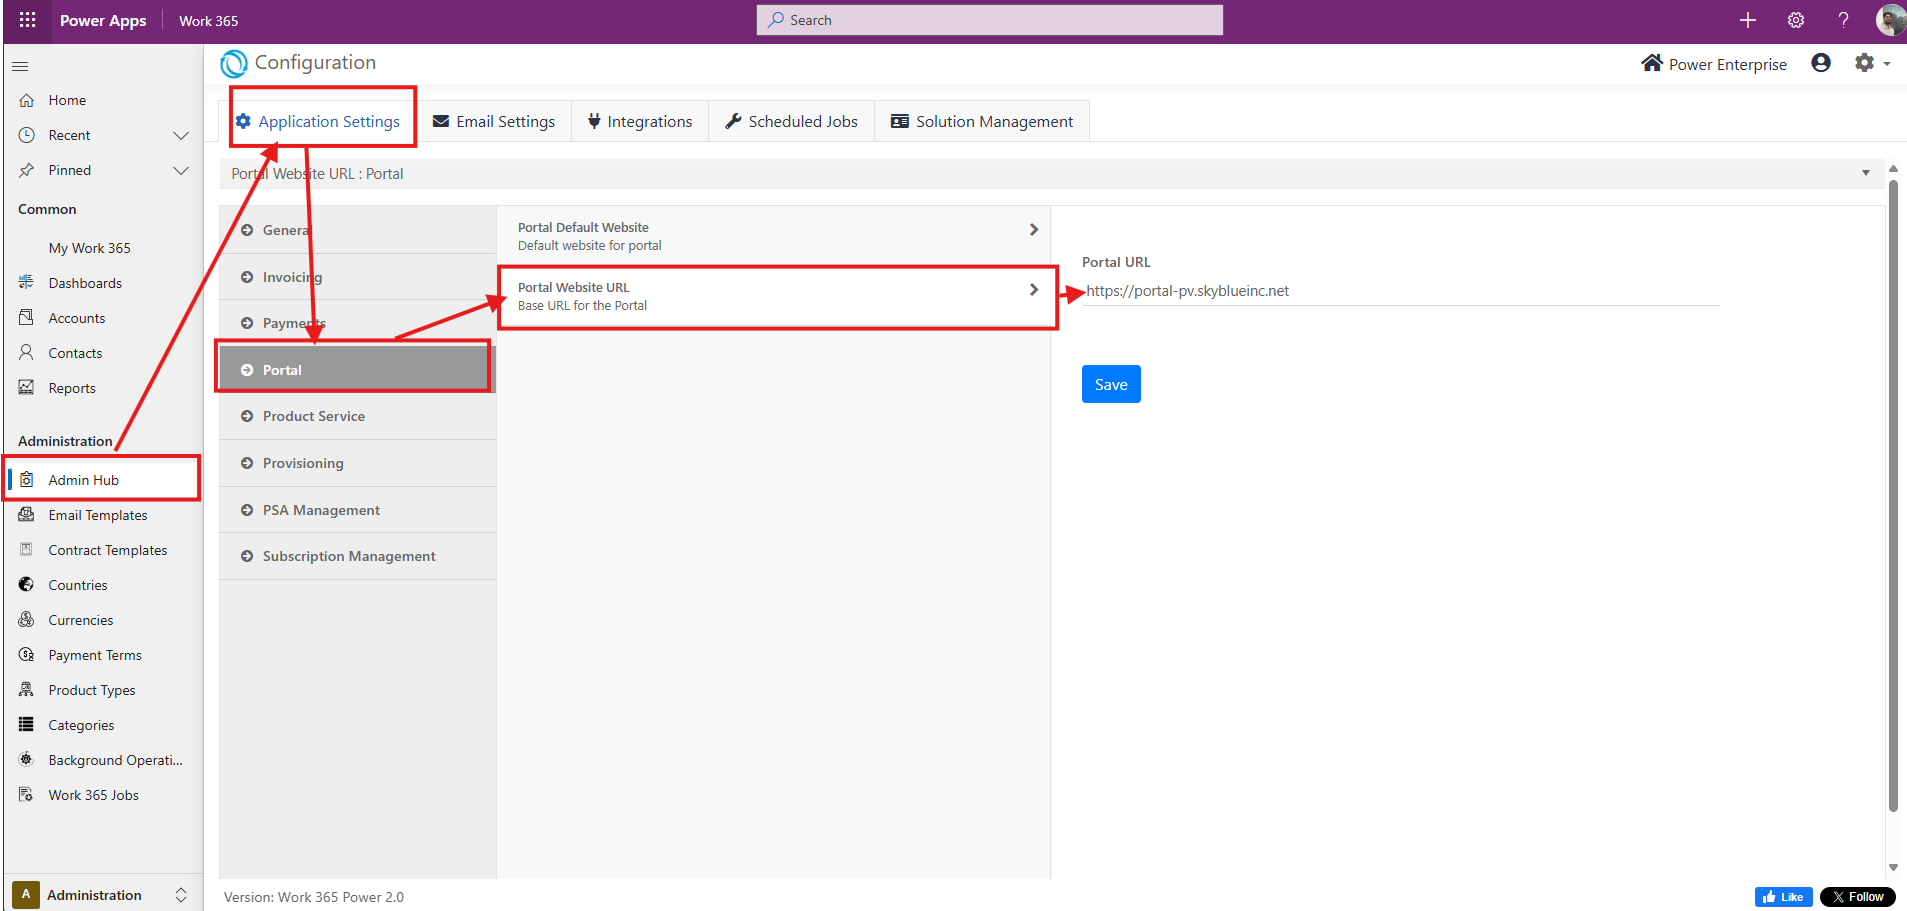Select the Provisioning settings category
This screenshot has width=1907, height=911.
tap(358, 463)
